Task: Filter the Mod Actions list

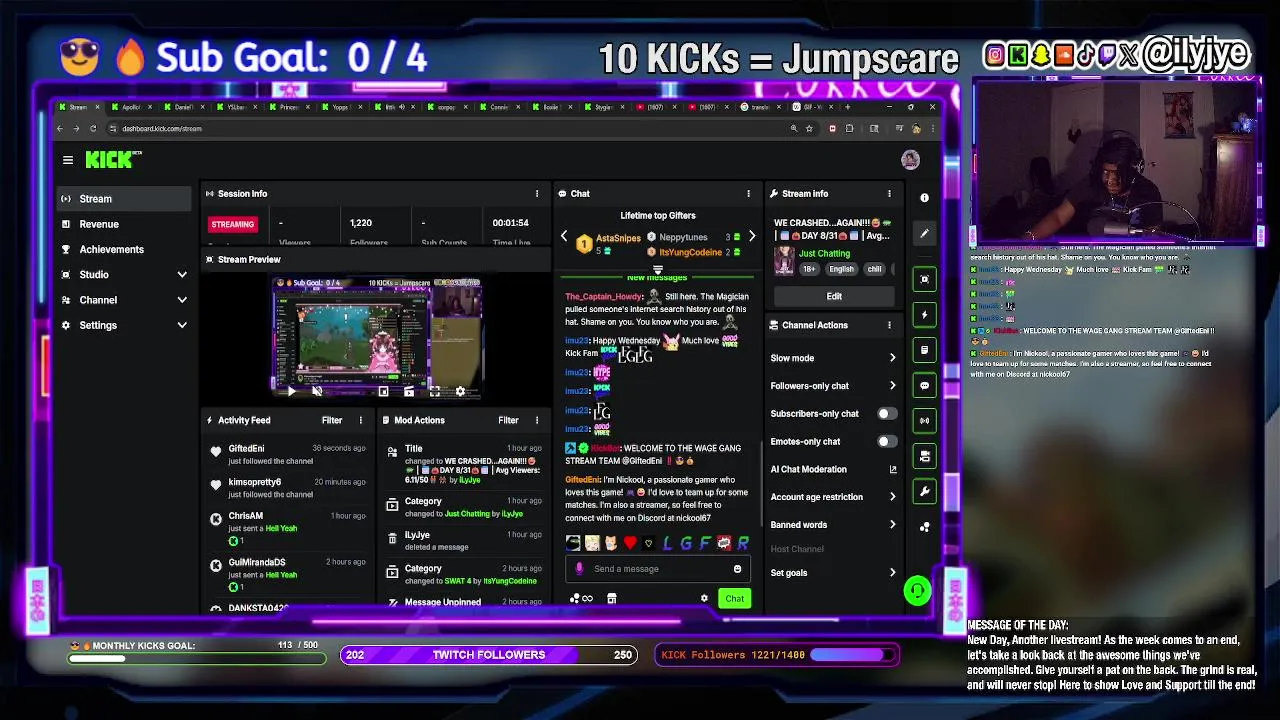Action: (x=508, y=421)
